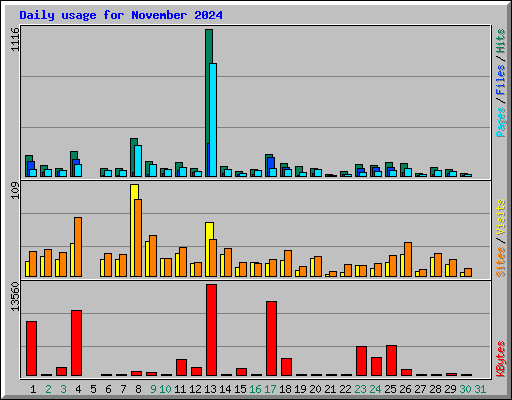Click day label 5 on the x-axis

(93, 389)
